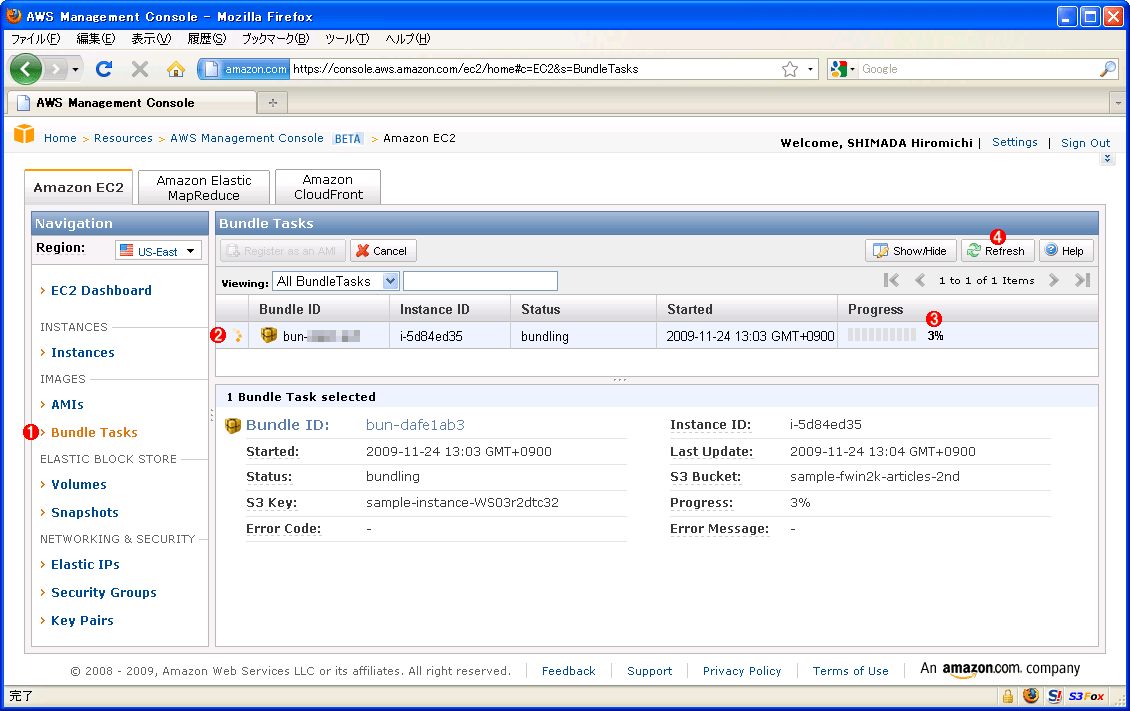Open the ヘルプ(H) menu
Image resolution: width=1130 pixels, height=711 pixels.
(408, 38)
